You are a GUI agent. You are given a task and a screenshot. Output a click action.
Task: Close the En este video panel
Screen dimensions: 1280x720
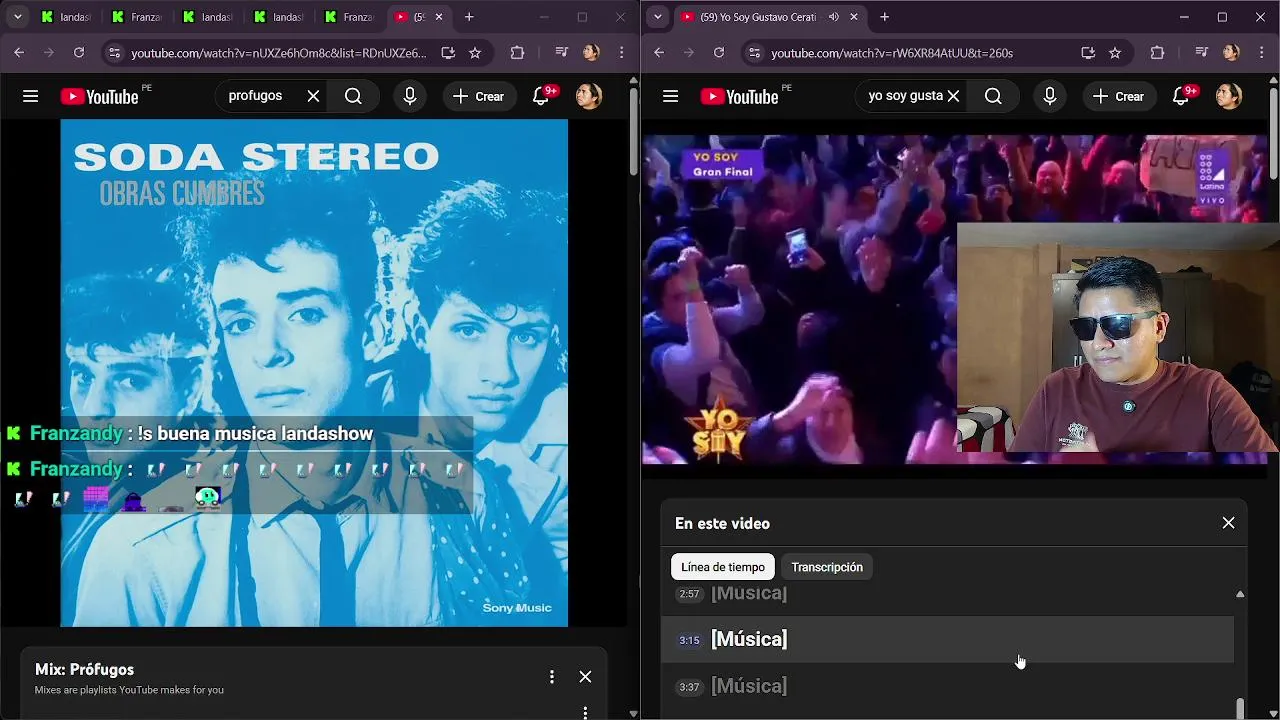click(1228, 523)
